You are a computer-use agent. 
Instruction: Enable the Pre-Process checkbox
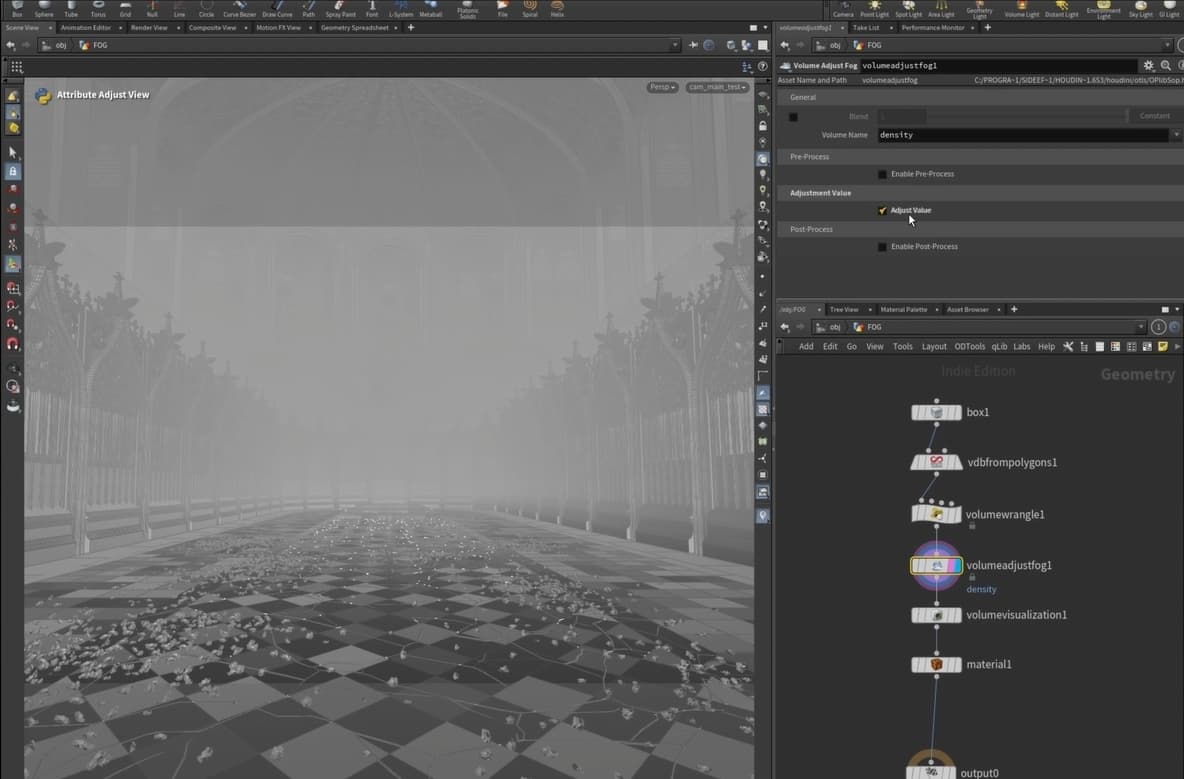pos(882,174)
